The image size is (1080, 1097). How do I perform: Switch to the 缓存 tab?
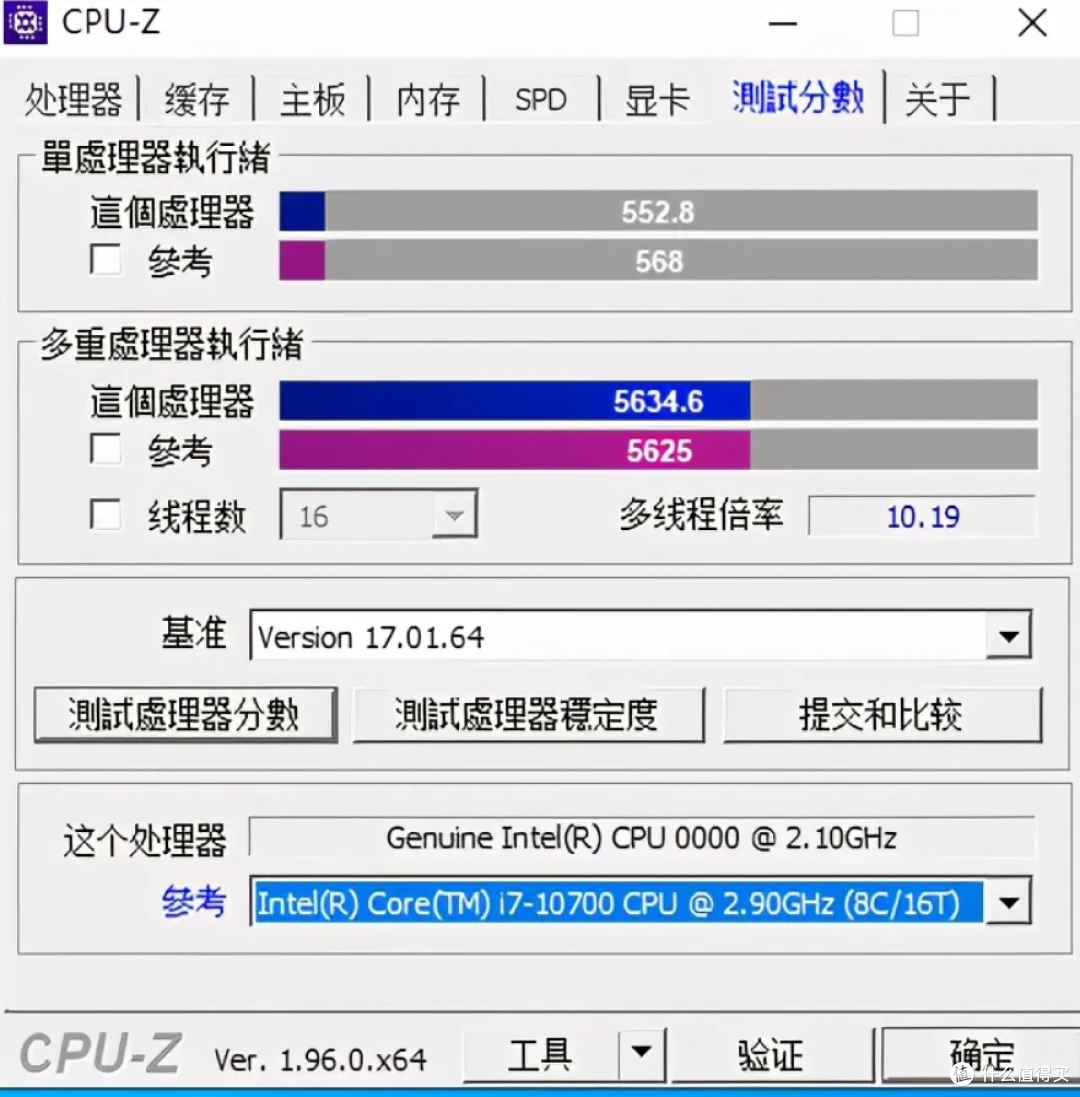(x=197, y=99)
